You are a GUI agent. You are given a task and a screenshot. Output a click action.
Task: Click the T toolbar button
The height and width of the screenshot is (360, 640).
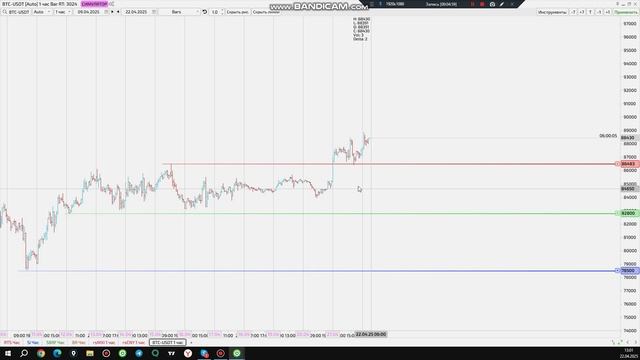point(590,12)
